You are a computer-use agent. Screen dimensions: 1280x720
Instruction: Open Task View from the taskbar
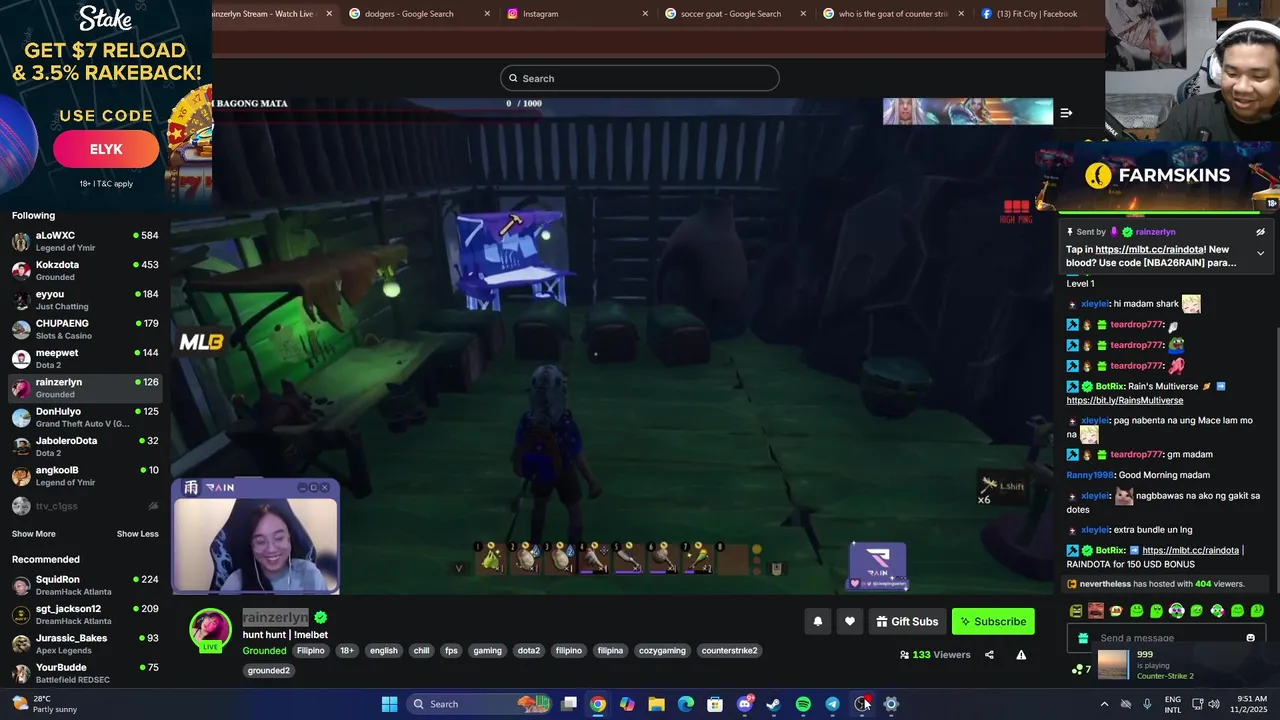[x=569, y=704]
